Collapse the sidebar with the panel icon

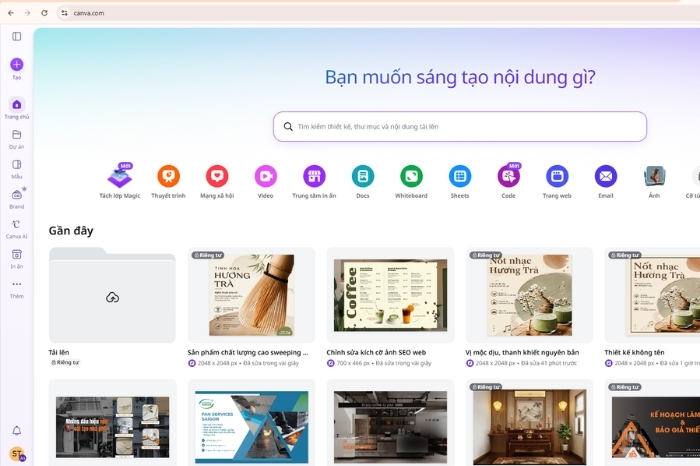coord(17,37)
